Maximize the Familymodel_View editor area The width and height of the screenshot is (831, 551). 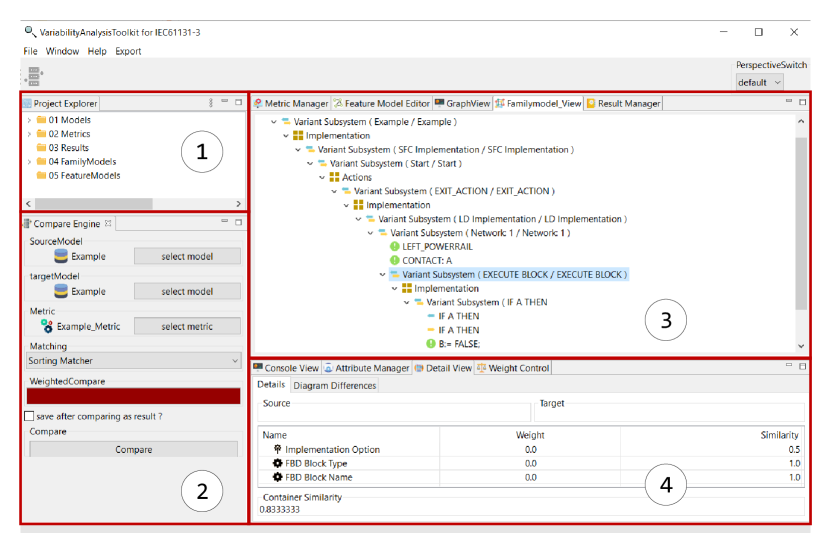tap(802, 102)
